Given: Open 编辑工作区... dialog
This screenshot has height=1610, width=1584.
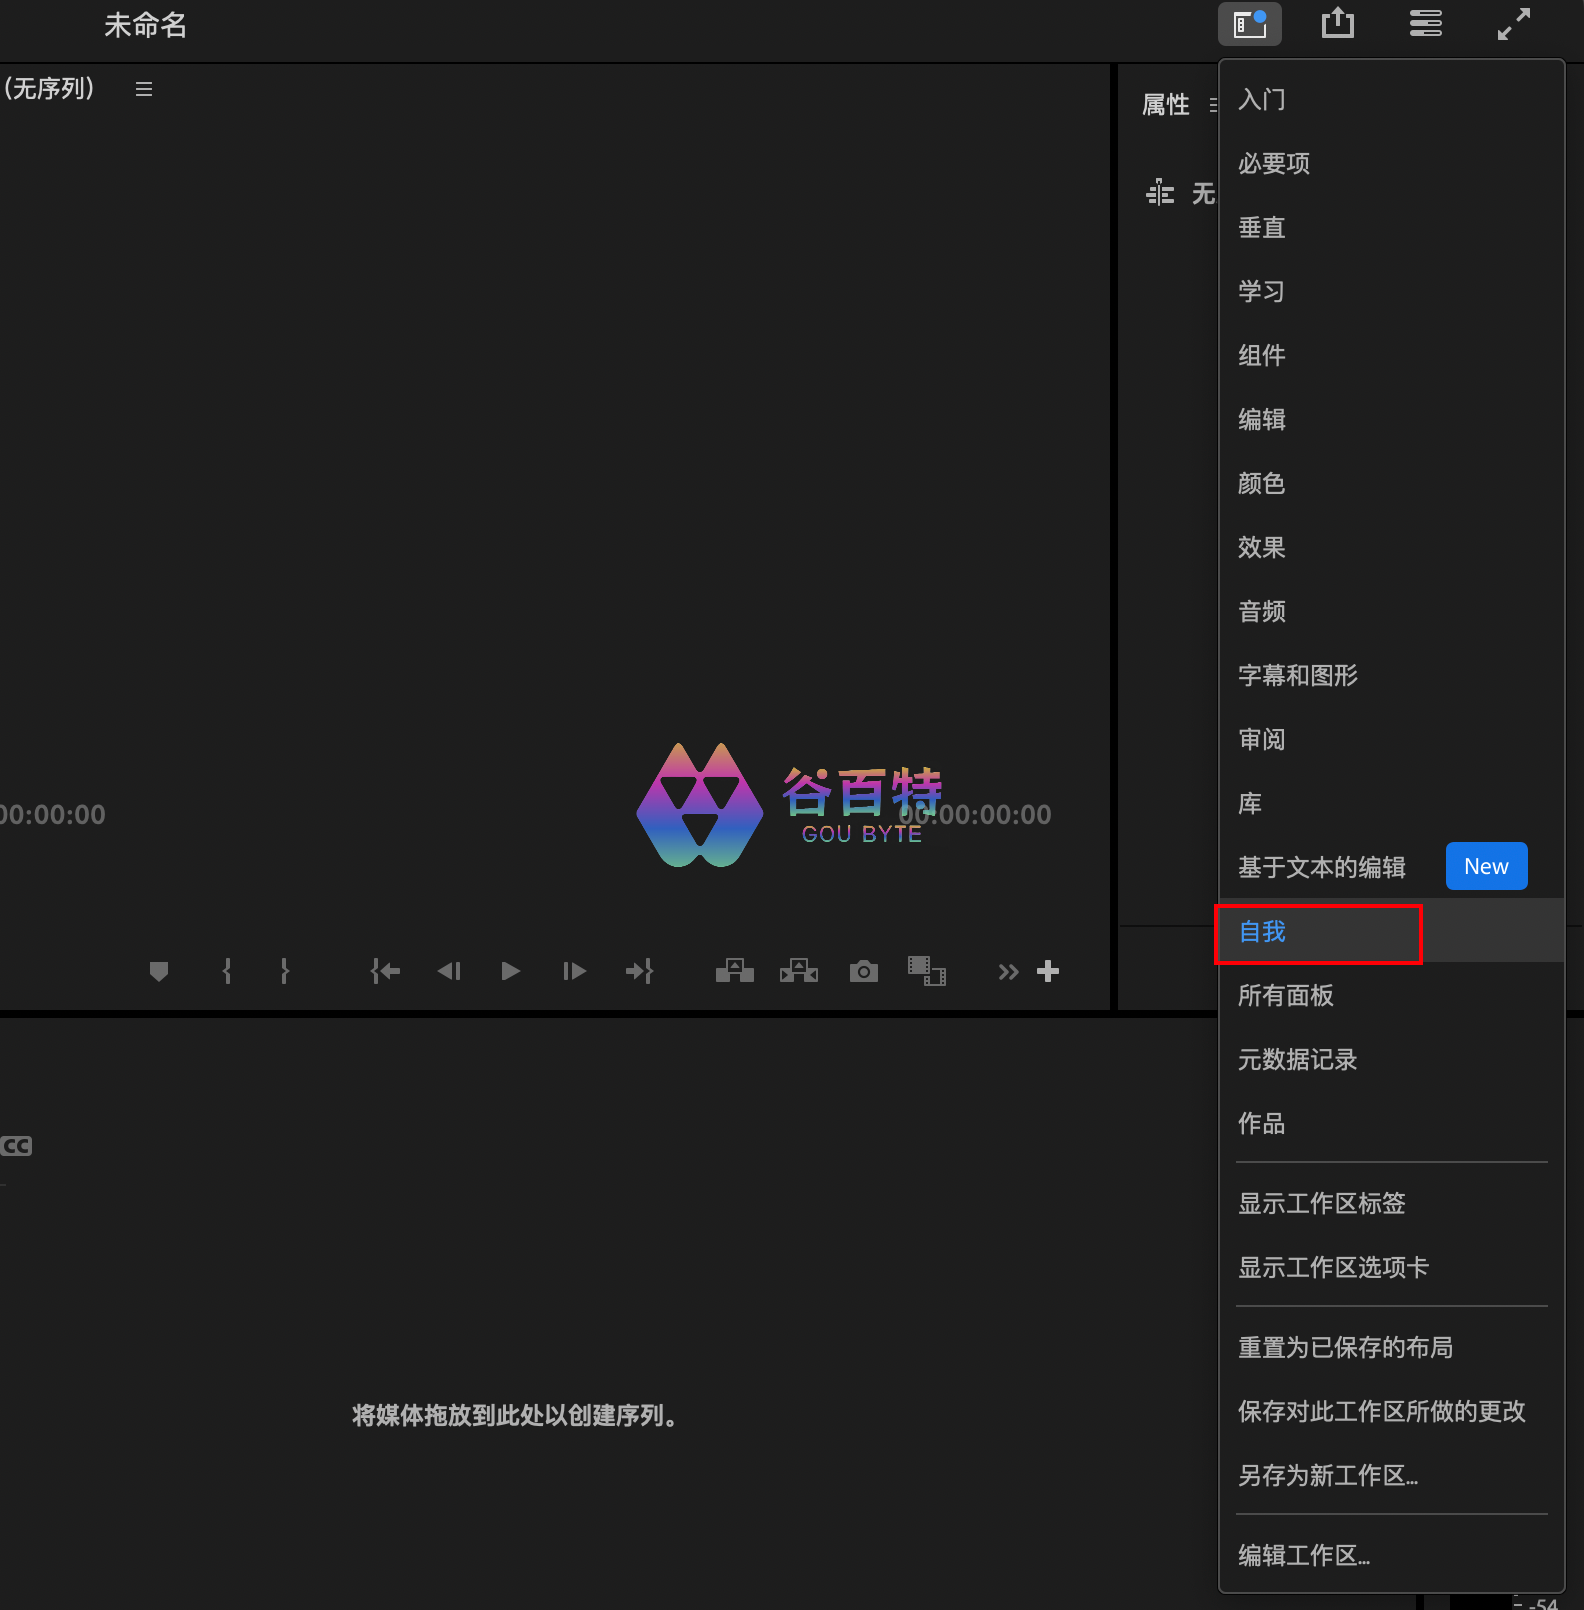Looking at the screenshot, I should (x=1303, y=1555).
